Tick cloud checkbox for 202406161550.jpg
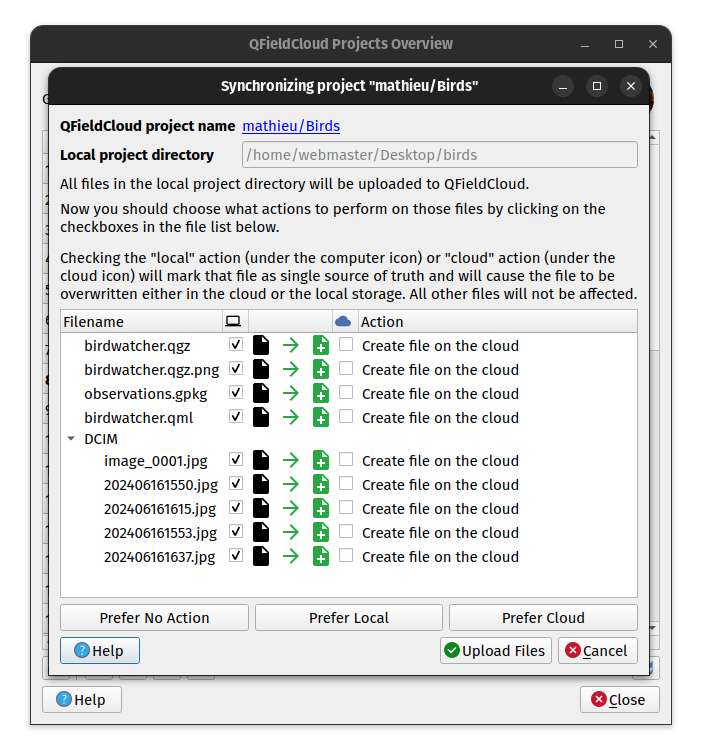Screen dimensions: 703x755 pos(346,484)
